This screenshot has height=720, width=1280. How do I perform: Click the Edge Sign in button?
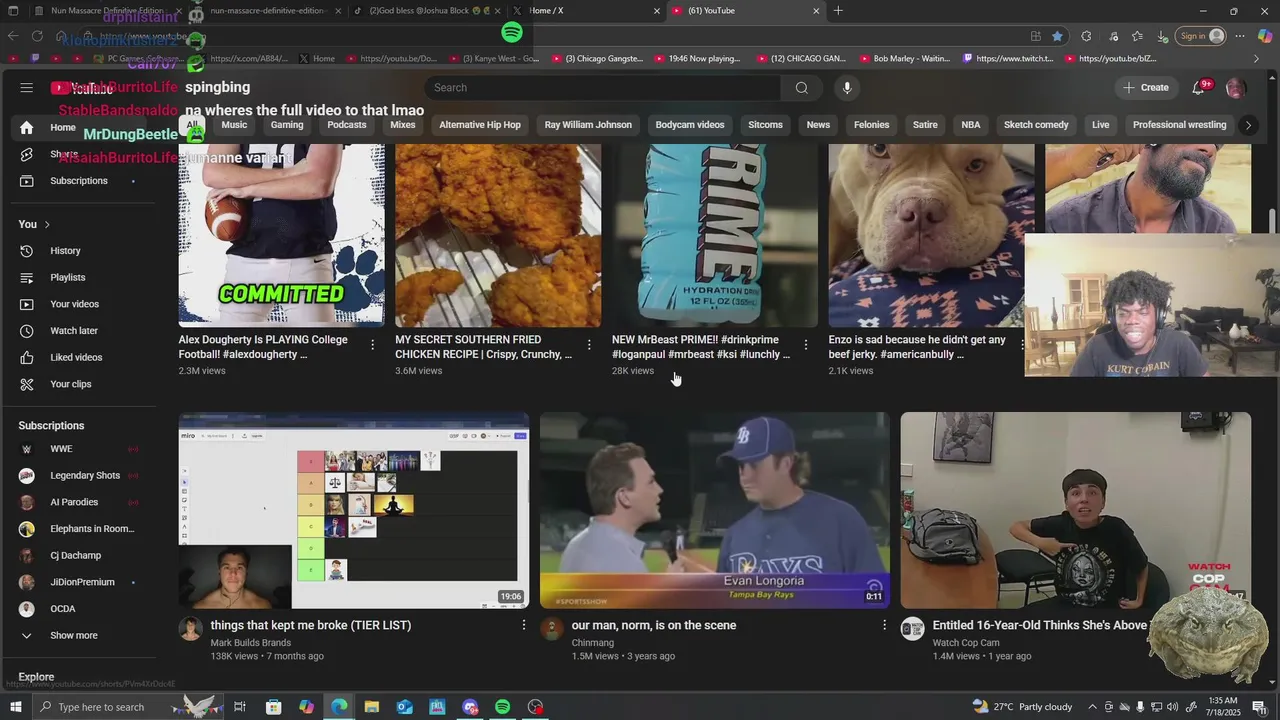coord(1202,36)
